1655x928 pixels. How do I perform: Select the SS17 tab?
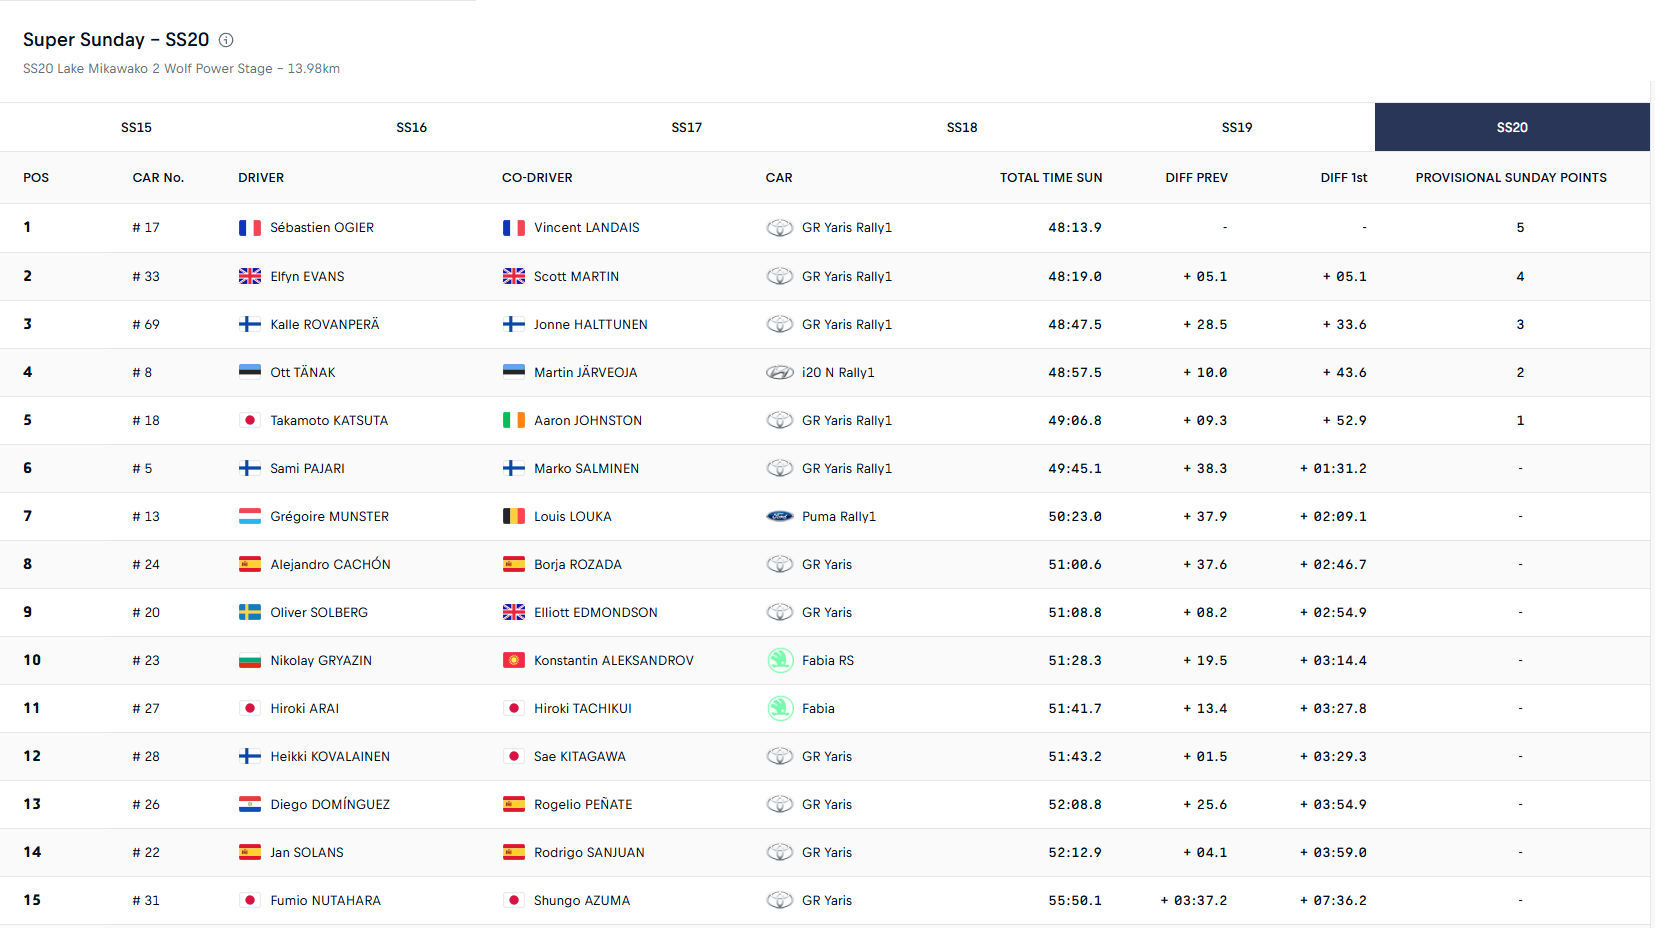pos(686,127)
